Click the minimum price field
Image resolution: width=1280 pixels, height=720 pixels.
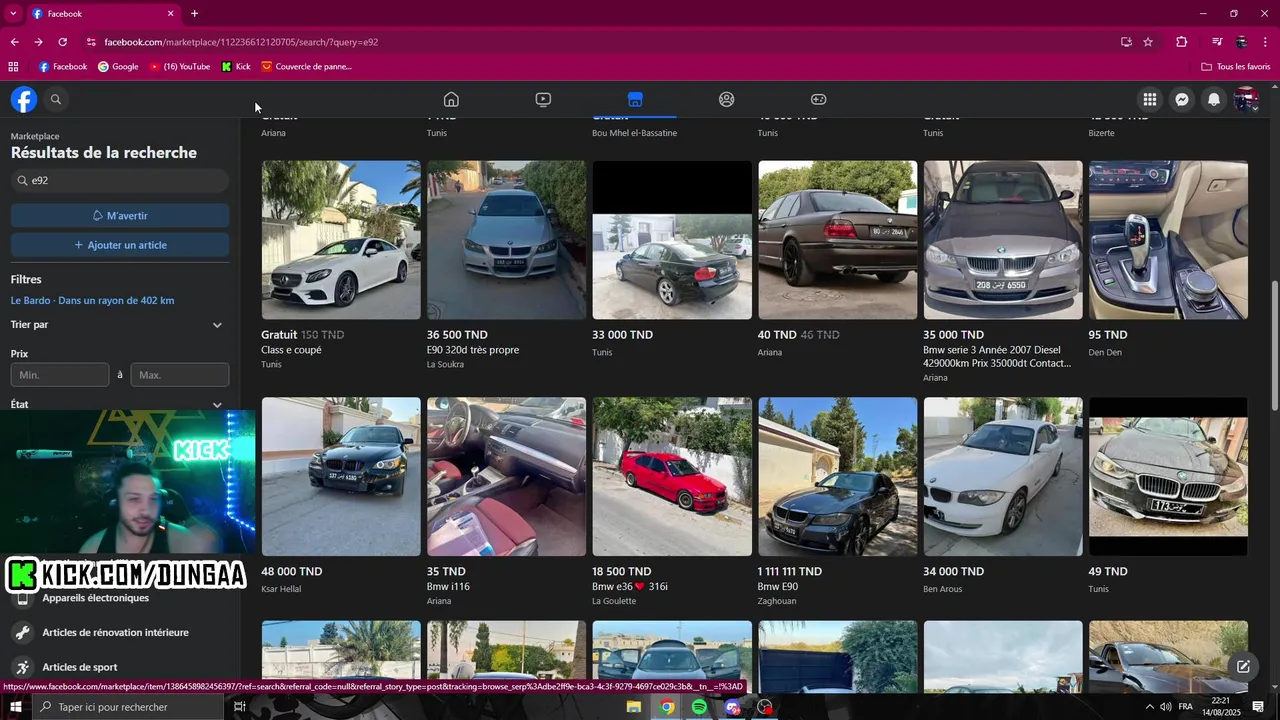60,375
